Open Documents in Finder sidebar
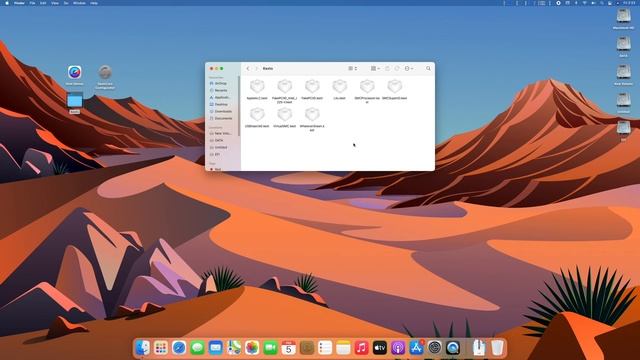Image resolution: width=640 pixels, height=360 pixels. point(220,118)
